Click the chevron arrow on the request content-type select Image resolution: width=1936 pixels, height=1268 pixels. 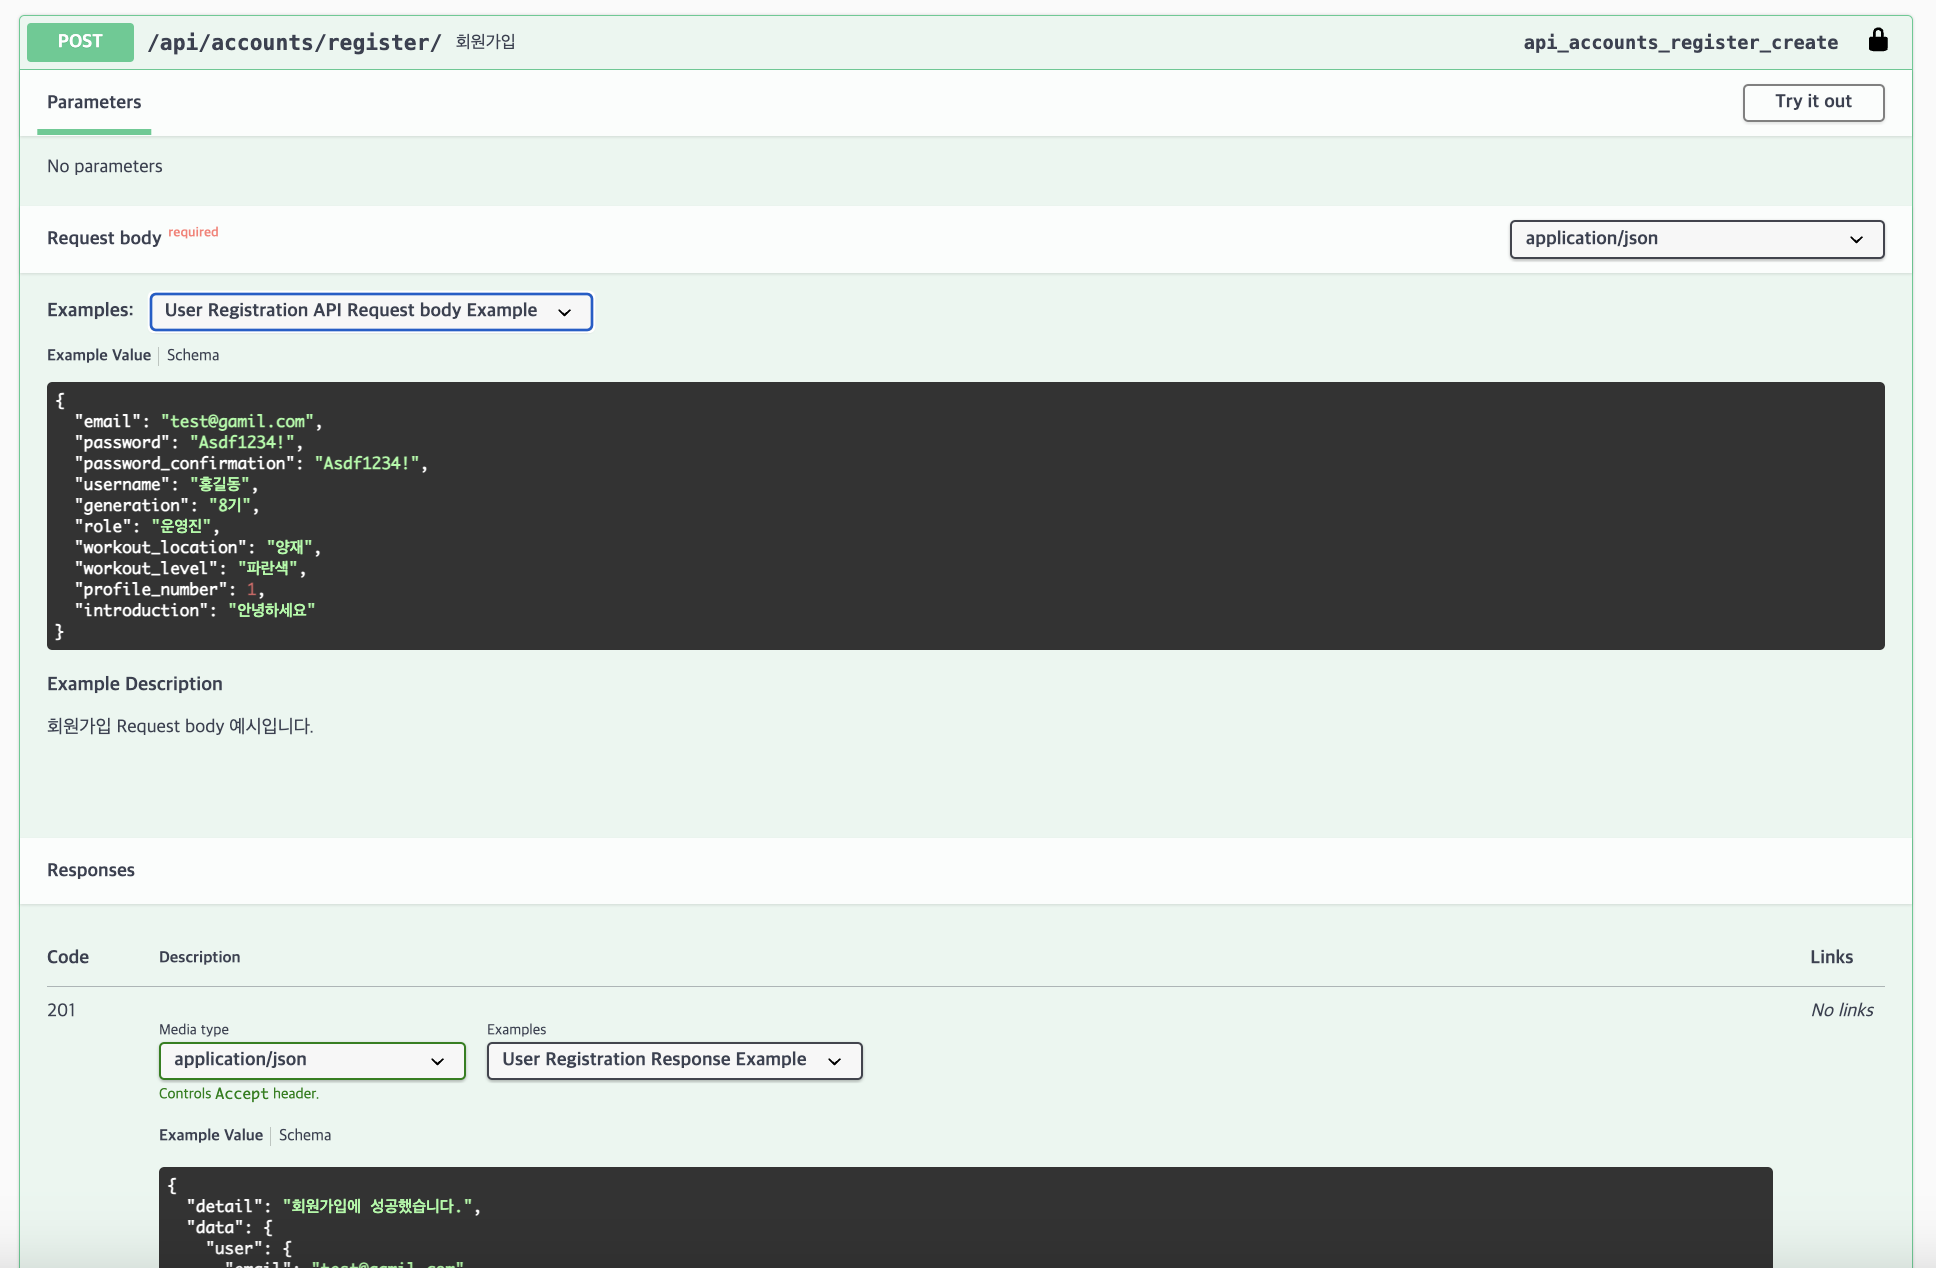coord(1856,239)
